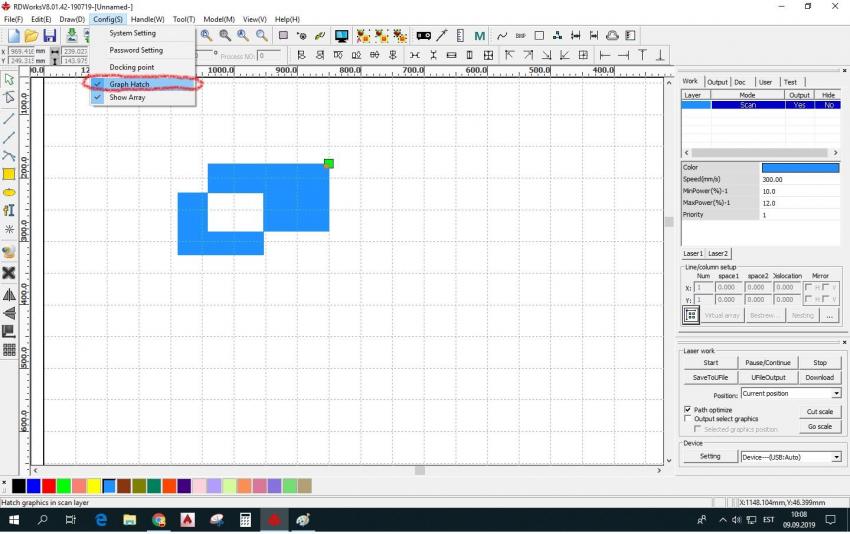Click the monitor preview icon in toolbar

click(341, 36)
